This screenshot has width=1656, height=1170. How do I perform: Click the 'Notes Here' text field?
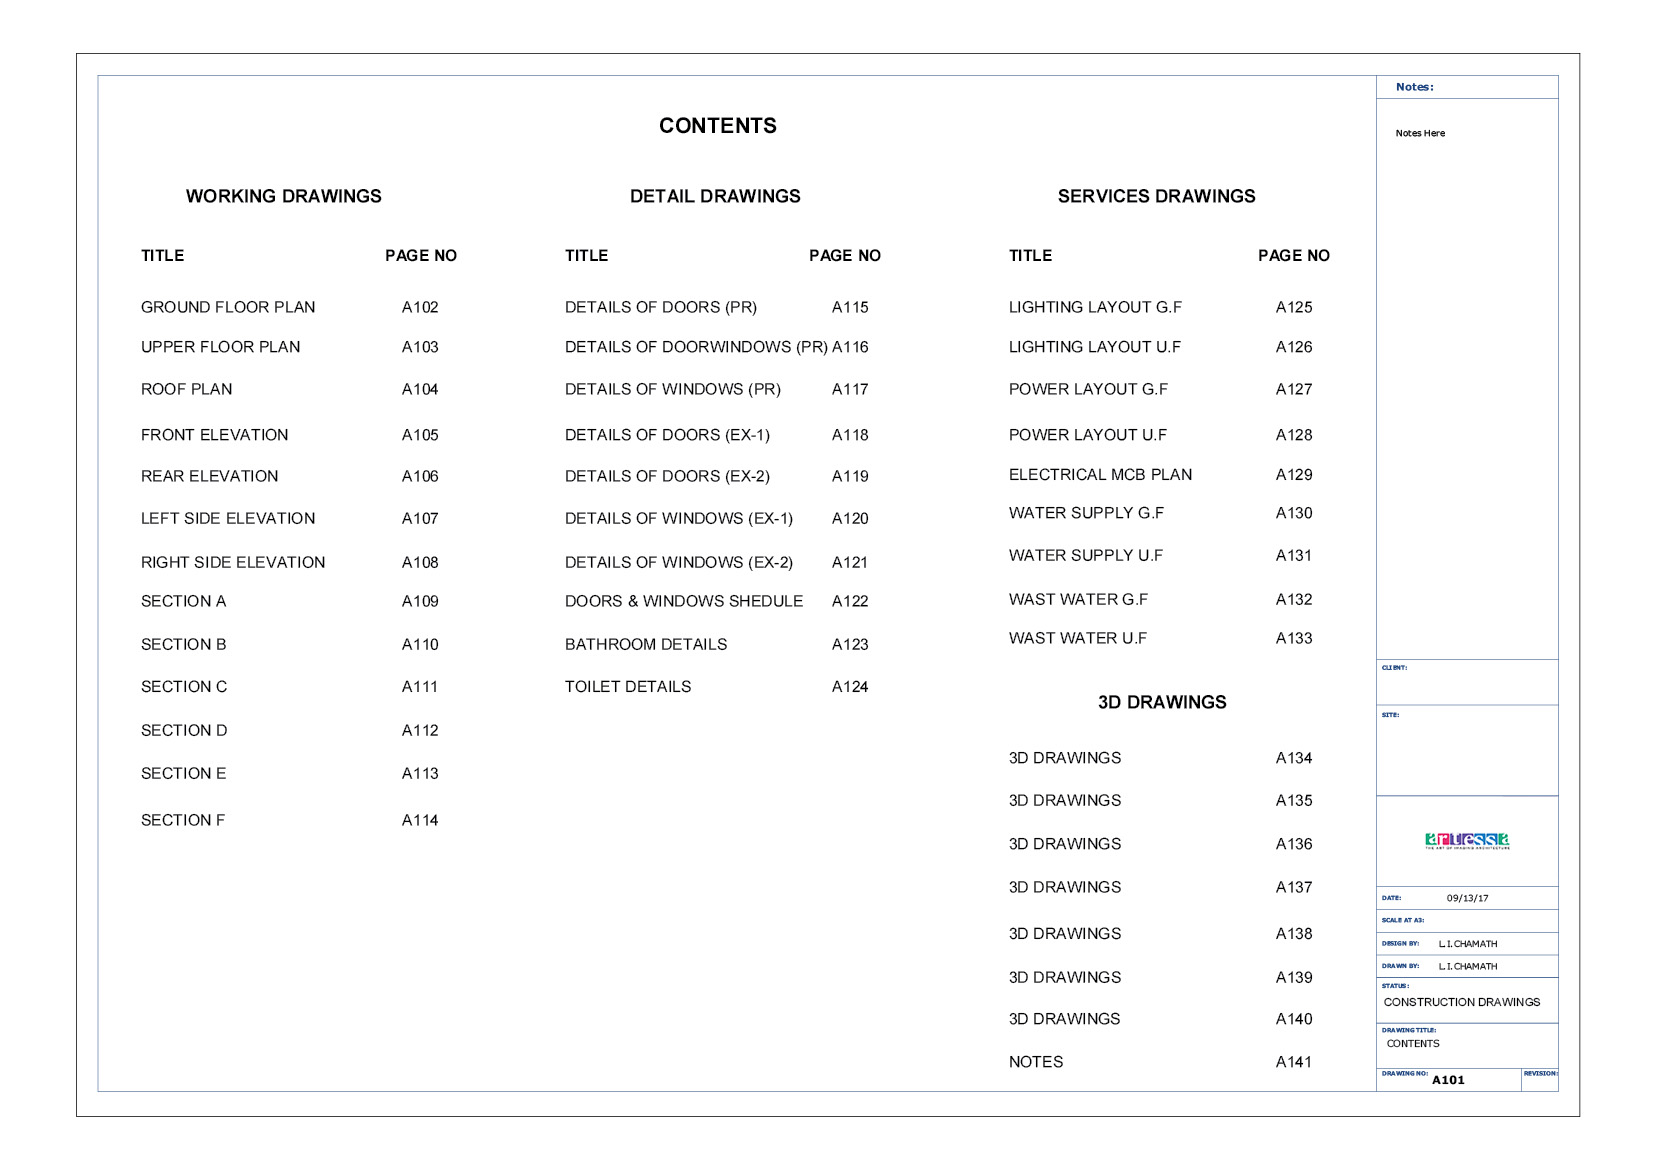1419,133
